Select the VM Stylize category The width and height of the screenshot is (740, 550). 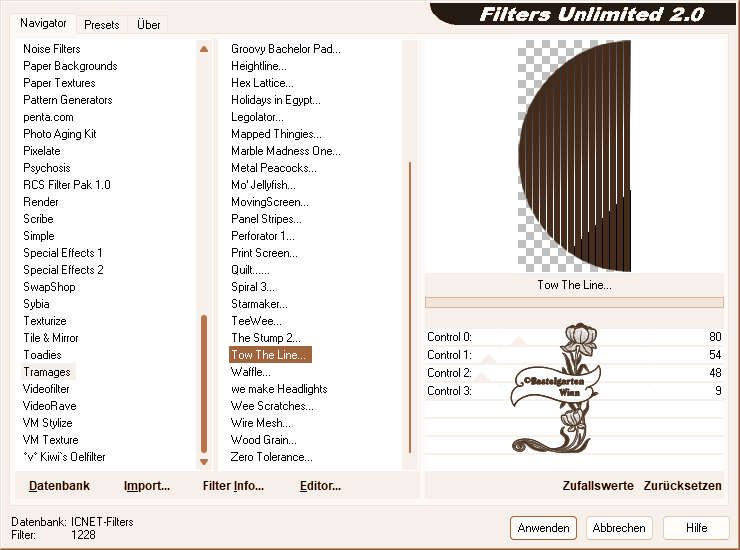48,423
